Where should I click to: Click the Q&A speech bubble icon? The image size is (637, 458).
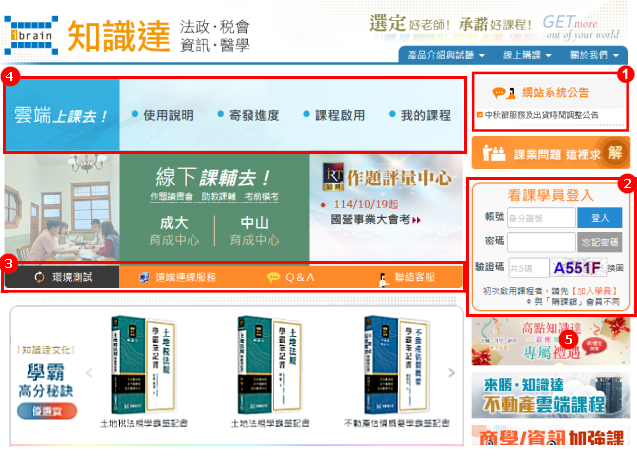click(x=273, y=277)
